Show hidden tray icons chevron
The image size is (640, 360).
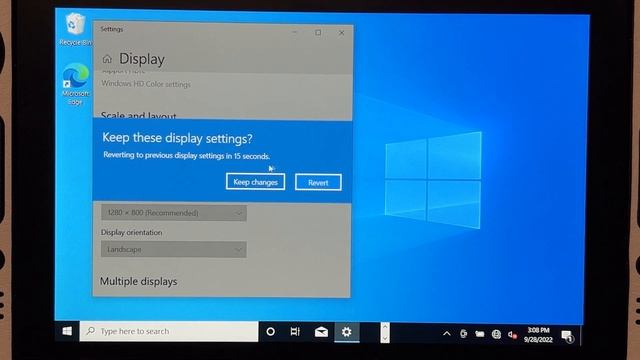tap(447, 334)
